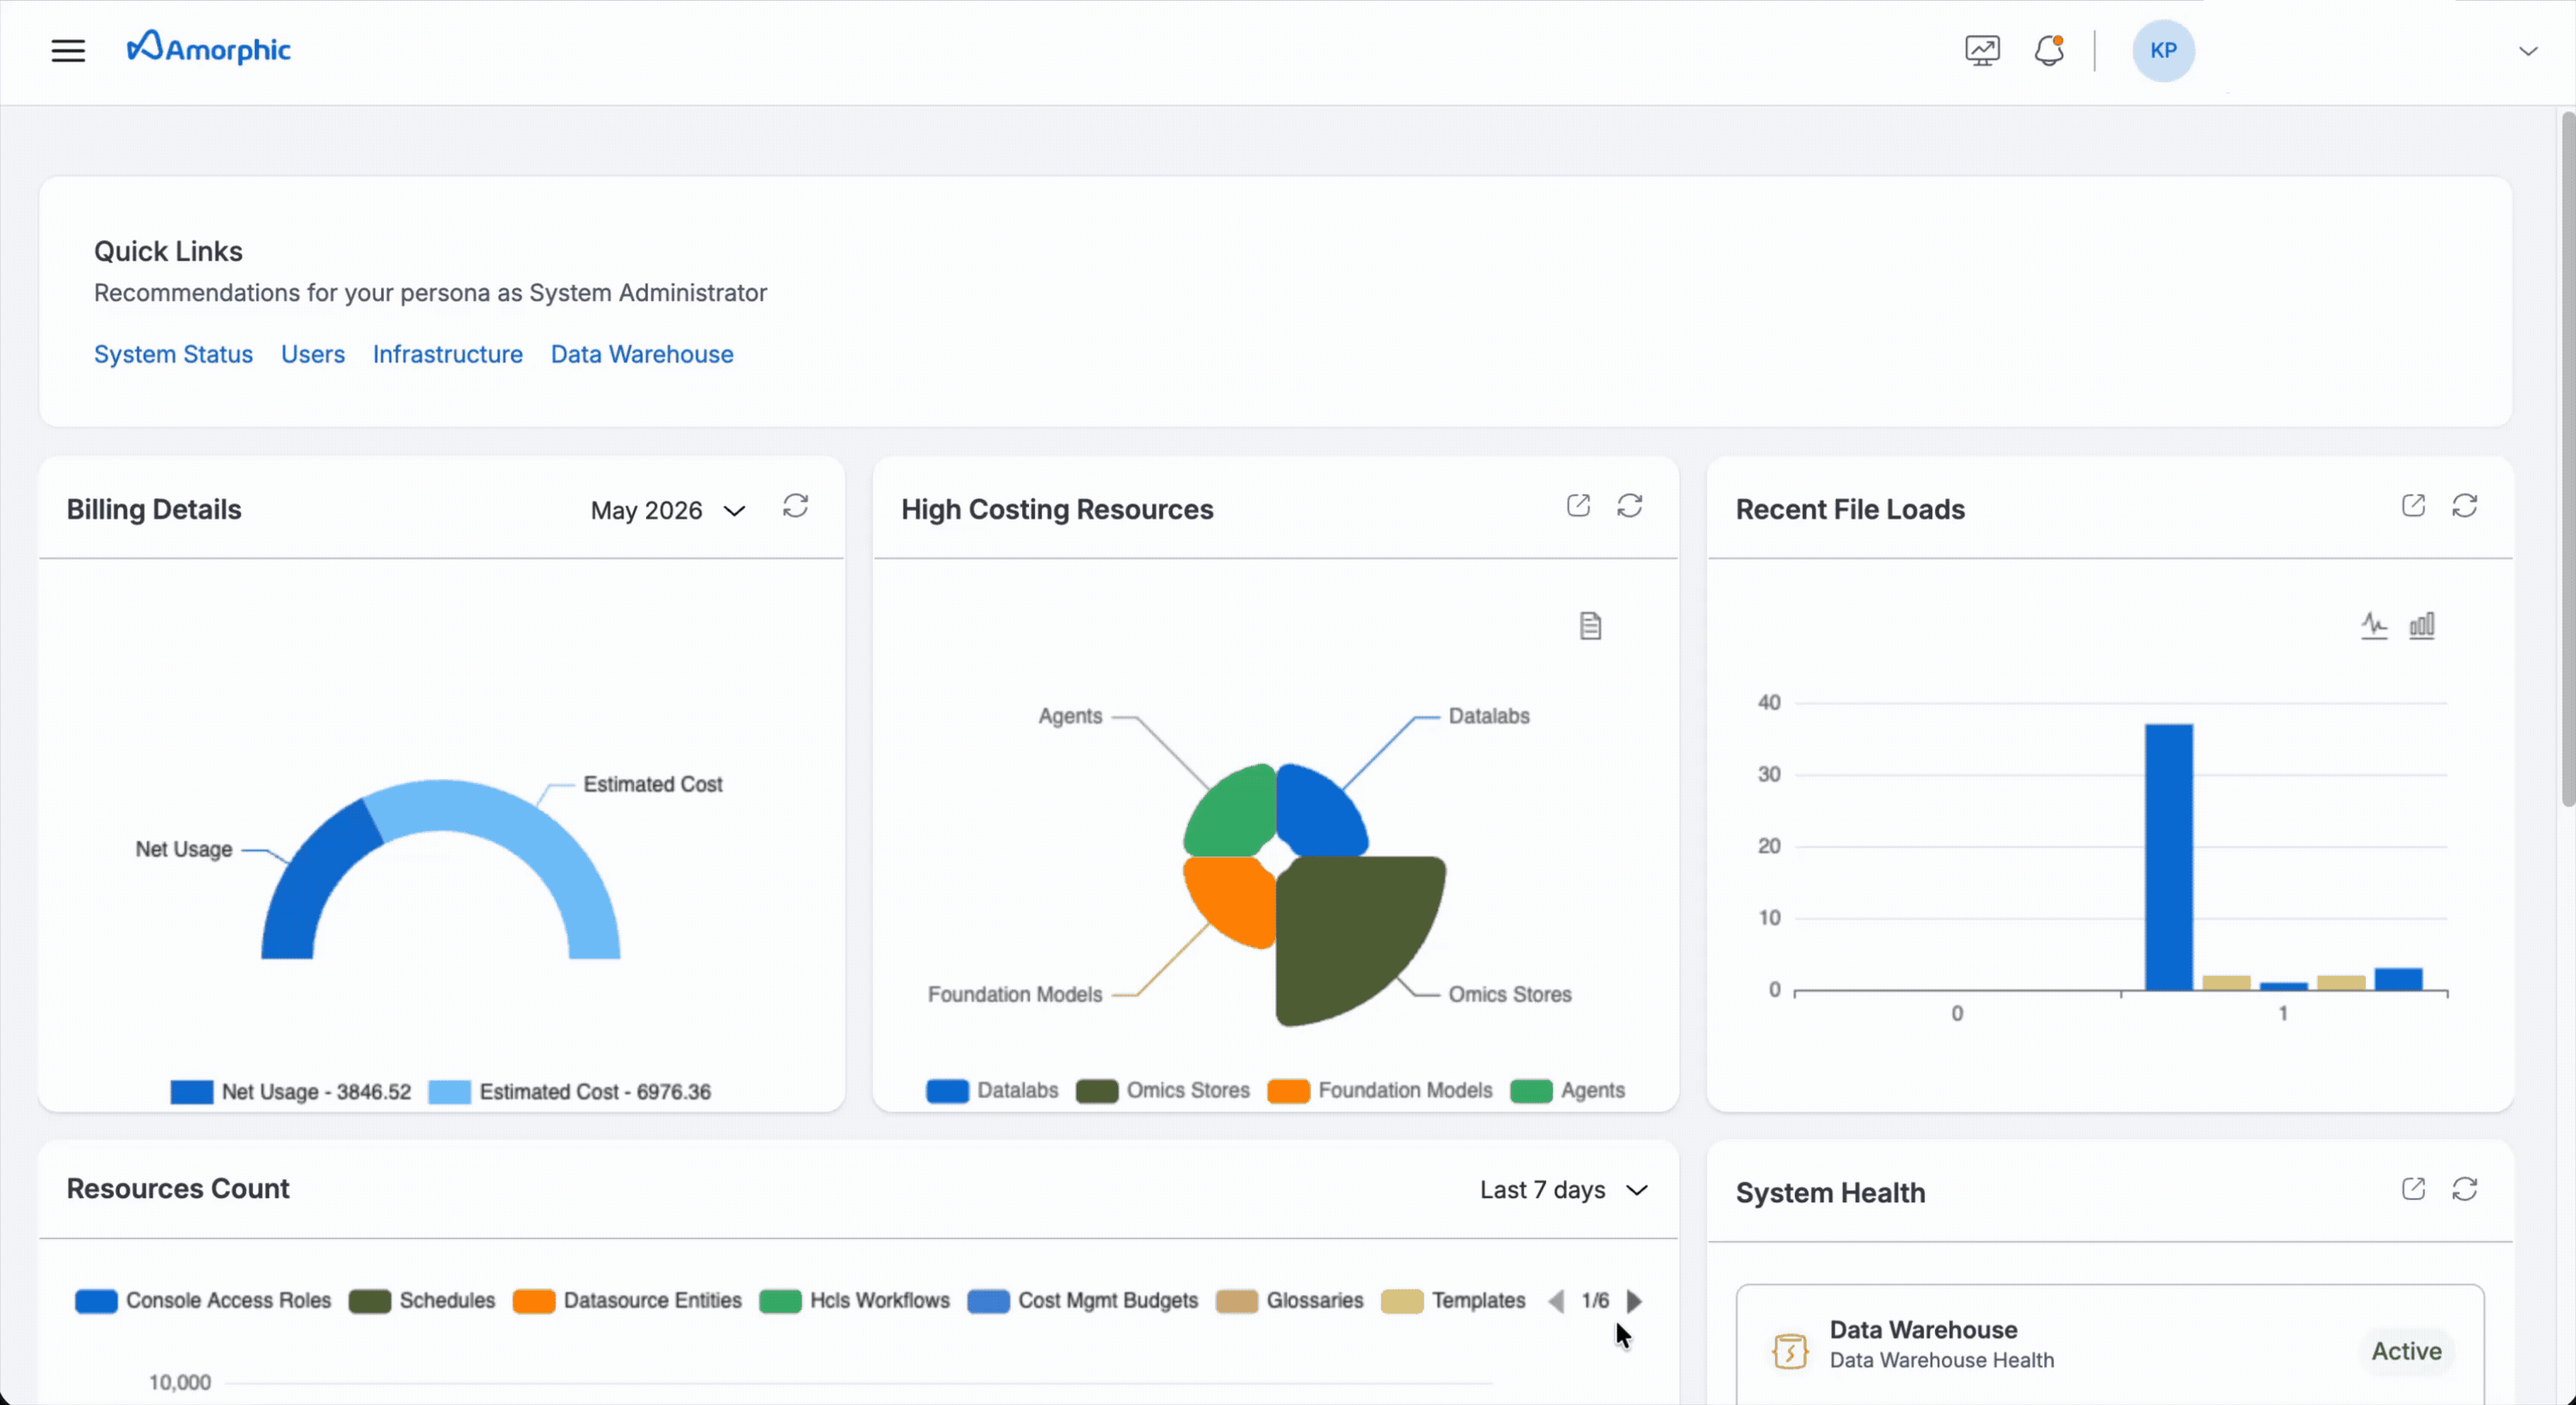Open the hamburger navigation menu
The width and height of the screenshot is (2576, 1405).
click(x=68, y=50)
